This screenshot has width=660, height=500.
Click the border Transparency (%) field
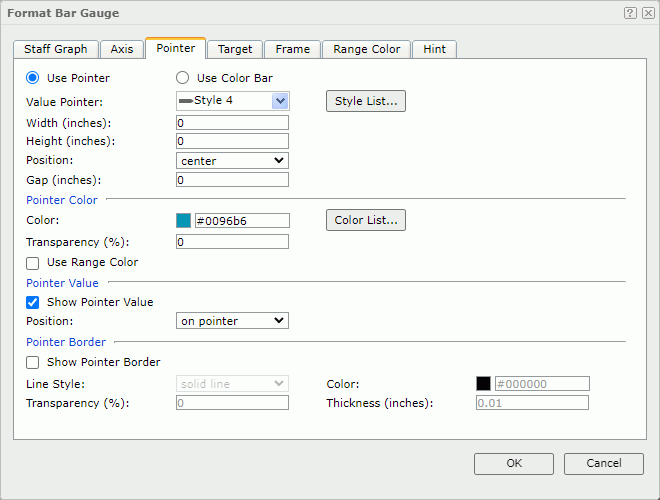click(232, 403)
